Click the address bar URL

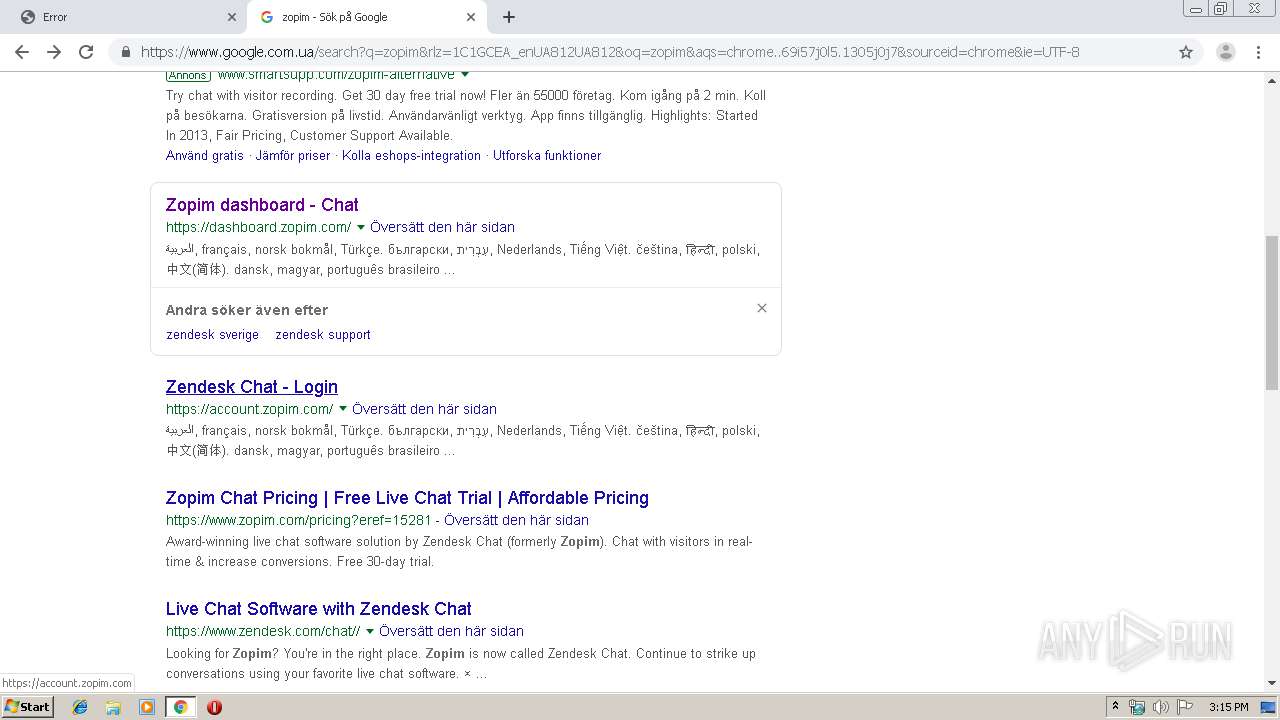(x=610, y=52)
